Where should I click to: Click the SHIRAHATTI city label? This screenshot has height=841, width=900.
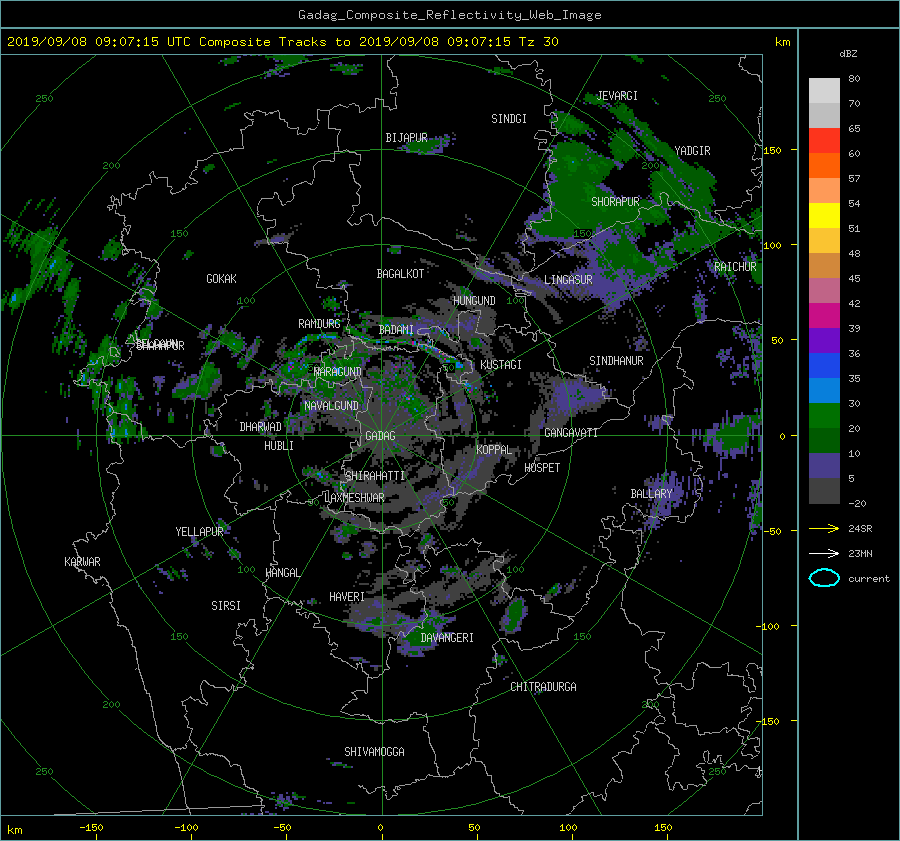click(x=375, y=476)
